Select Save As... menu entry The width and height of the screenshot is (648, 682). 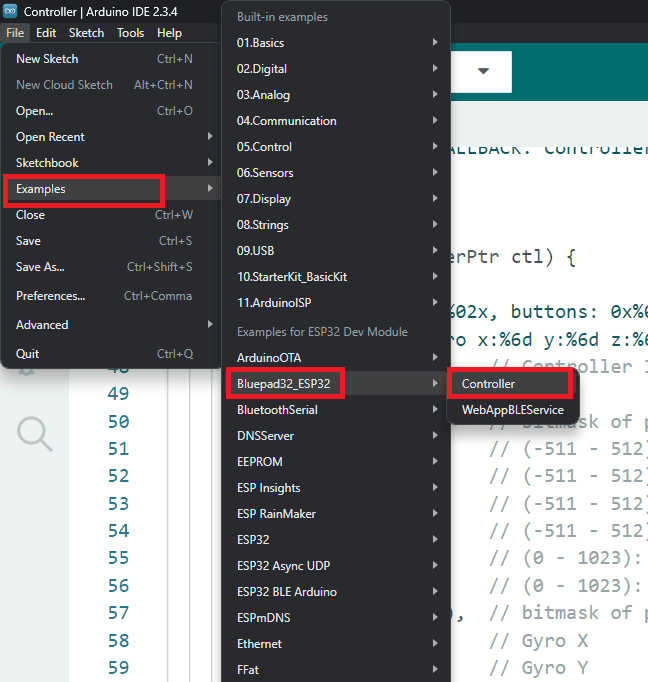pos(40,267)
